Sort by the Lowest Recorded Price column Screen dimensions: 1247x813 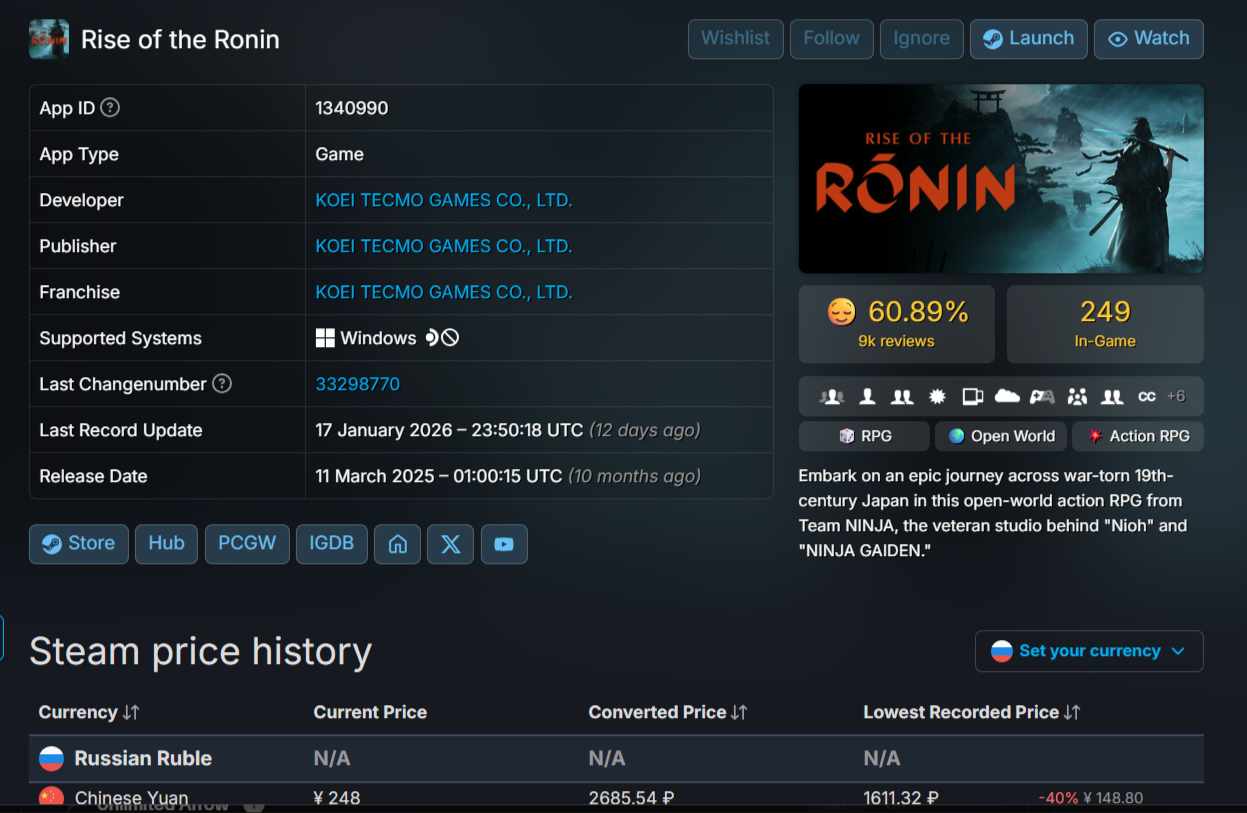972,712
